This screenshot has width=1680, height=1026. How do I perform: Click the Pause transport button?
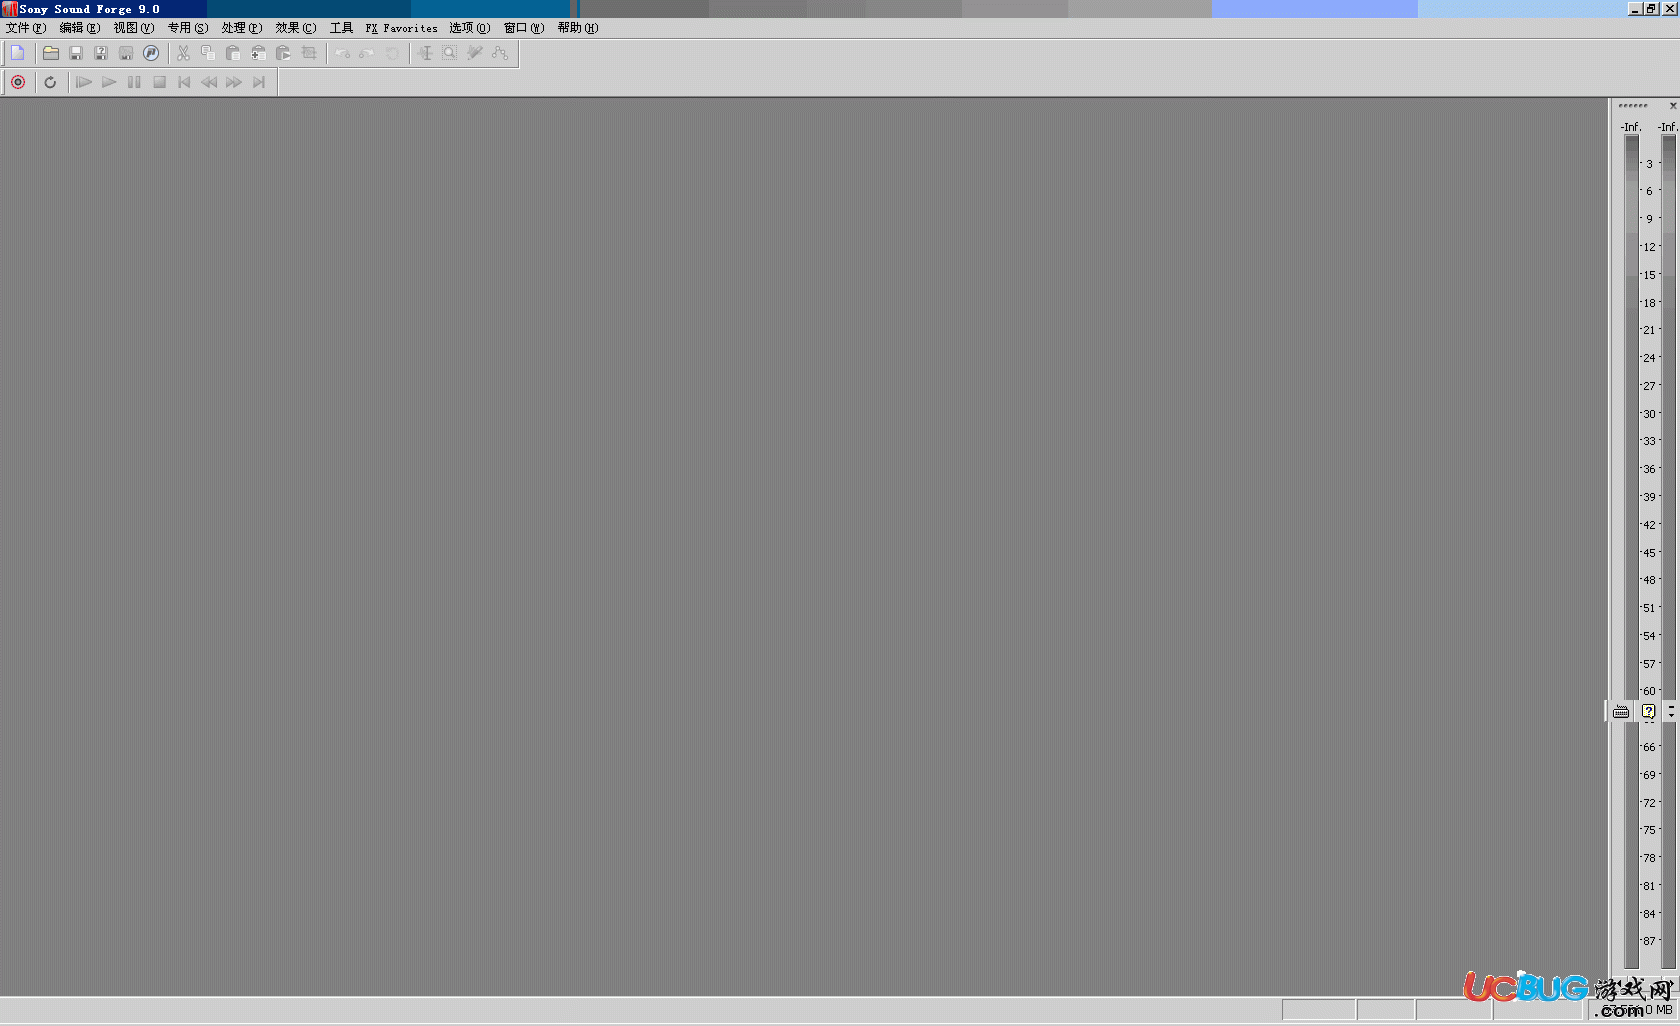(134, 82)
